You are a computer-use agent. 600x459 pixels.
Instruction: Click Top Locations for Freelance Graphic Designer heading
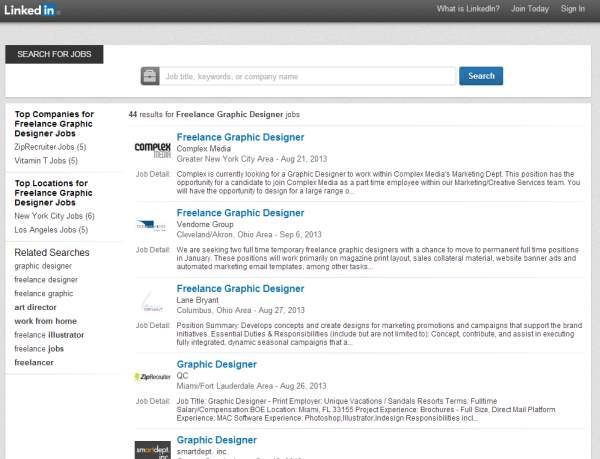(53, 193)
